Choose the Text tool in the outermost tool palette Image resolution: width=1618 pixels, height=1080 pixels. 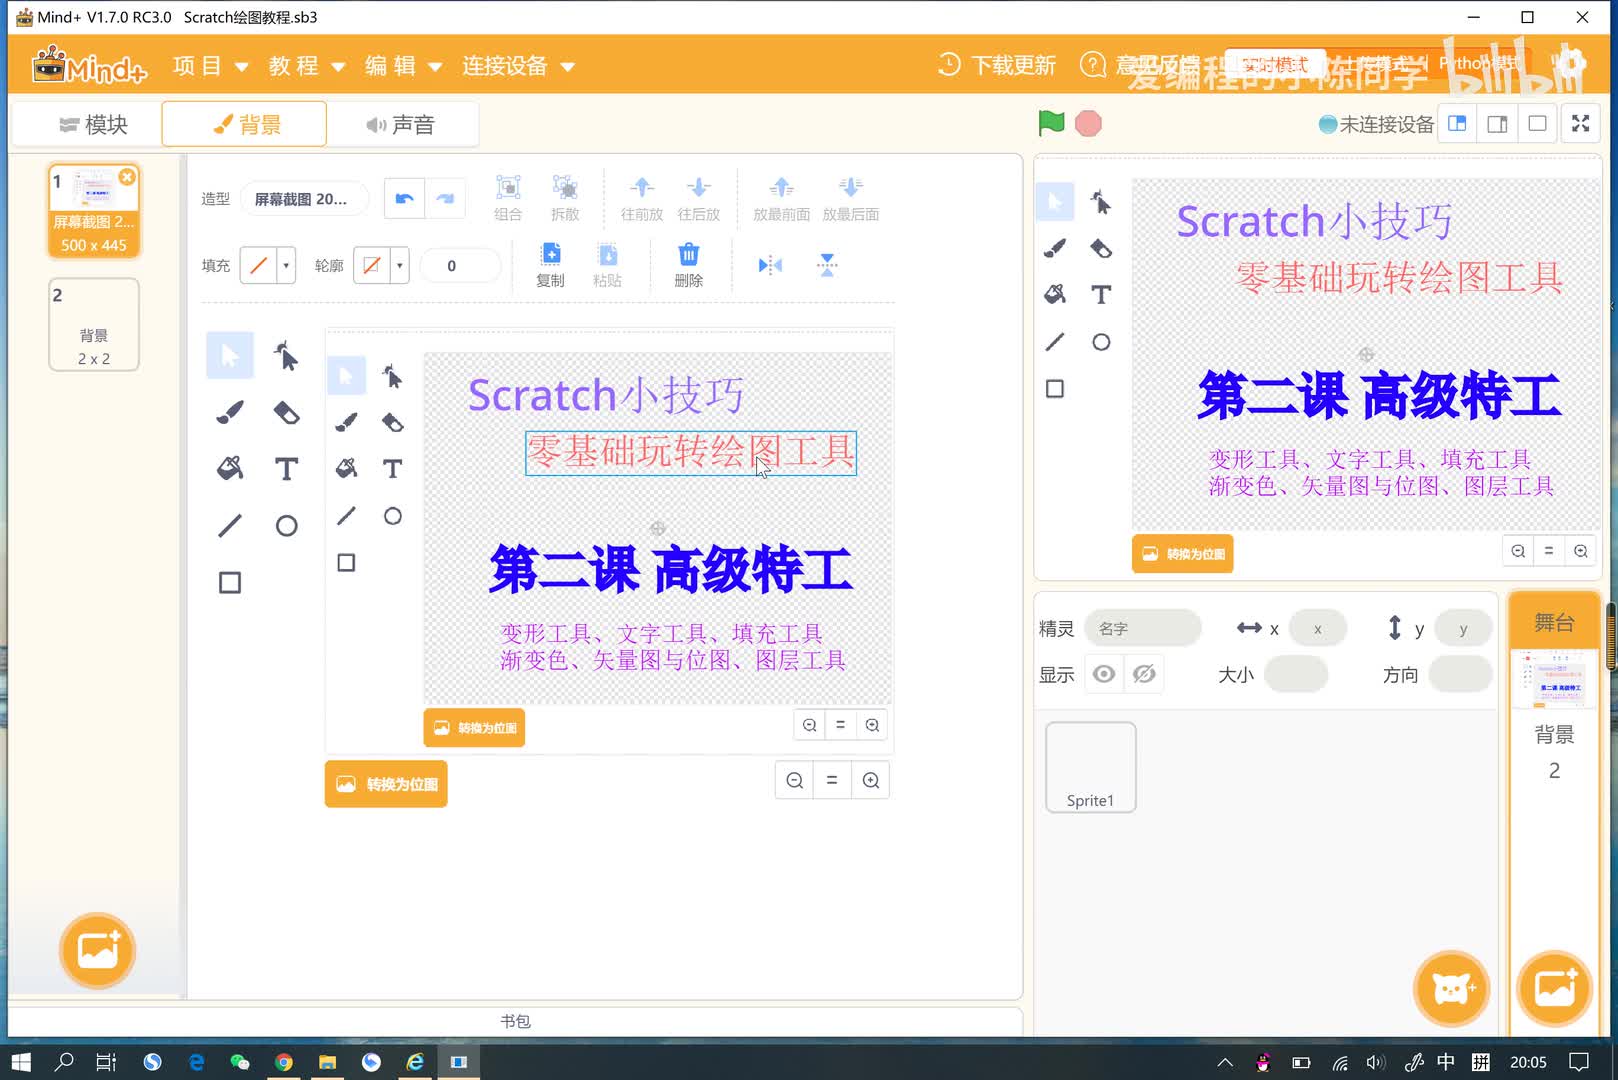click(286, 468)
